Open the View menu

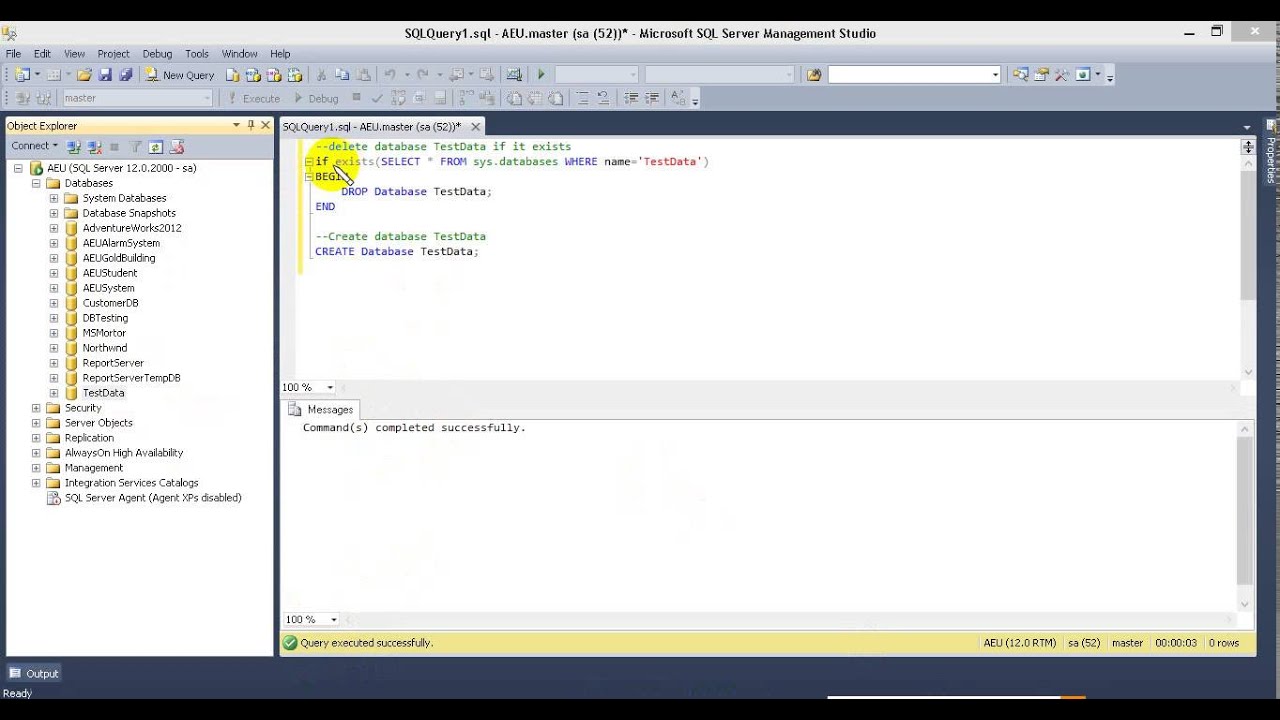click(74, 54)
